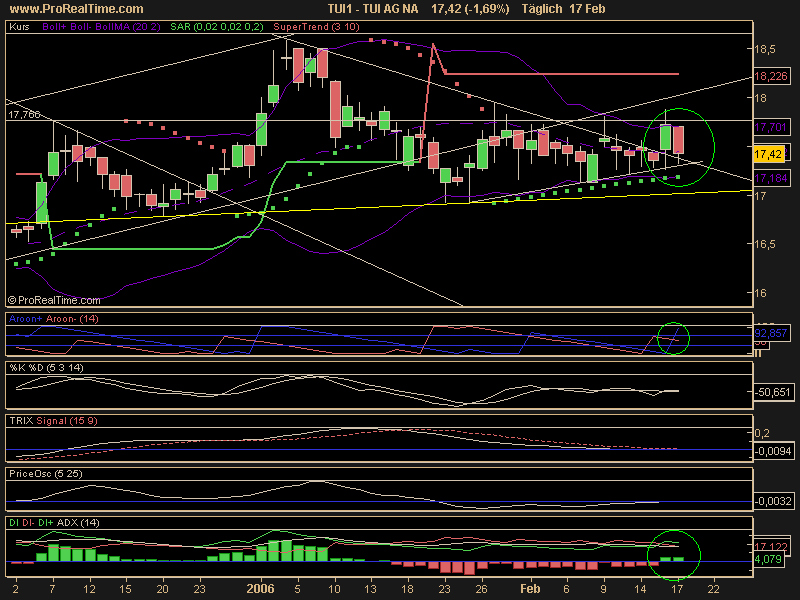Viewport: 800px width, 600px height.
Task: Click the © ProRealTime.com watermark
Action: (x=54, y=299)
